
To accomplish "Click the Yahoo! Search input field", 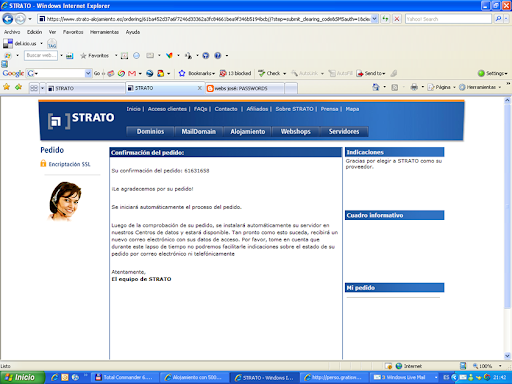I will pyautogui.click(x=448, y=19).
